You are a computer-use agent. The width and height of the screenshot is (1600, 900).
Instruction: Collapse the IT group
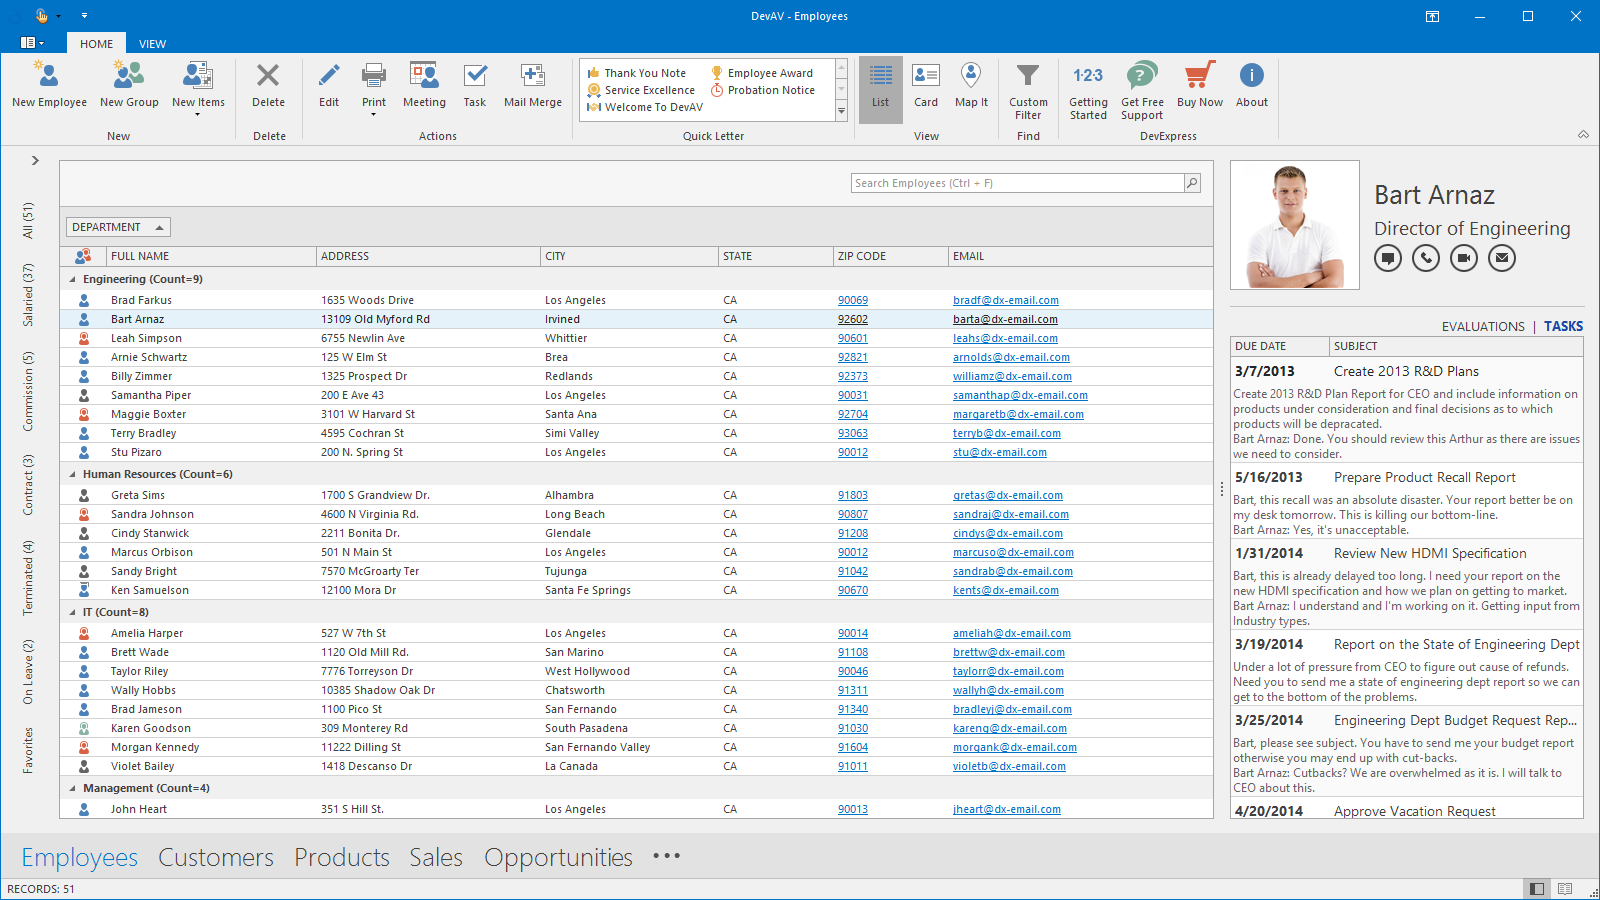point(72,612)
